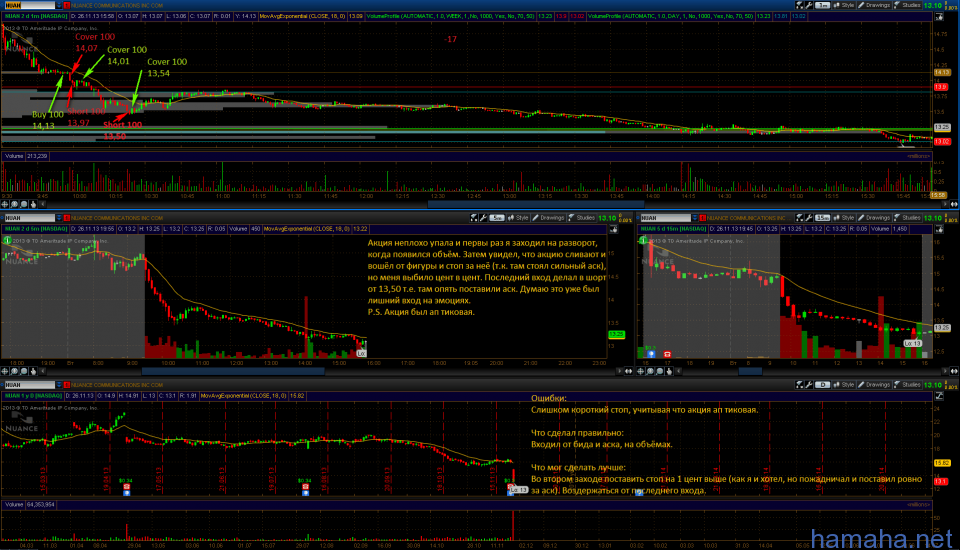Click the share/flask icon in top 1m chart toolbar
The image size is (960, 550).
[799, 5]
